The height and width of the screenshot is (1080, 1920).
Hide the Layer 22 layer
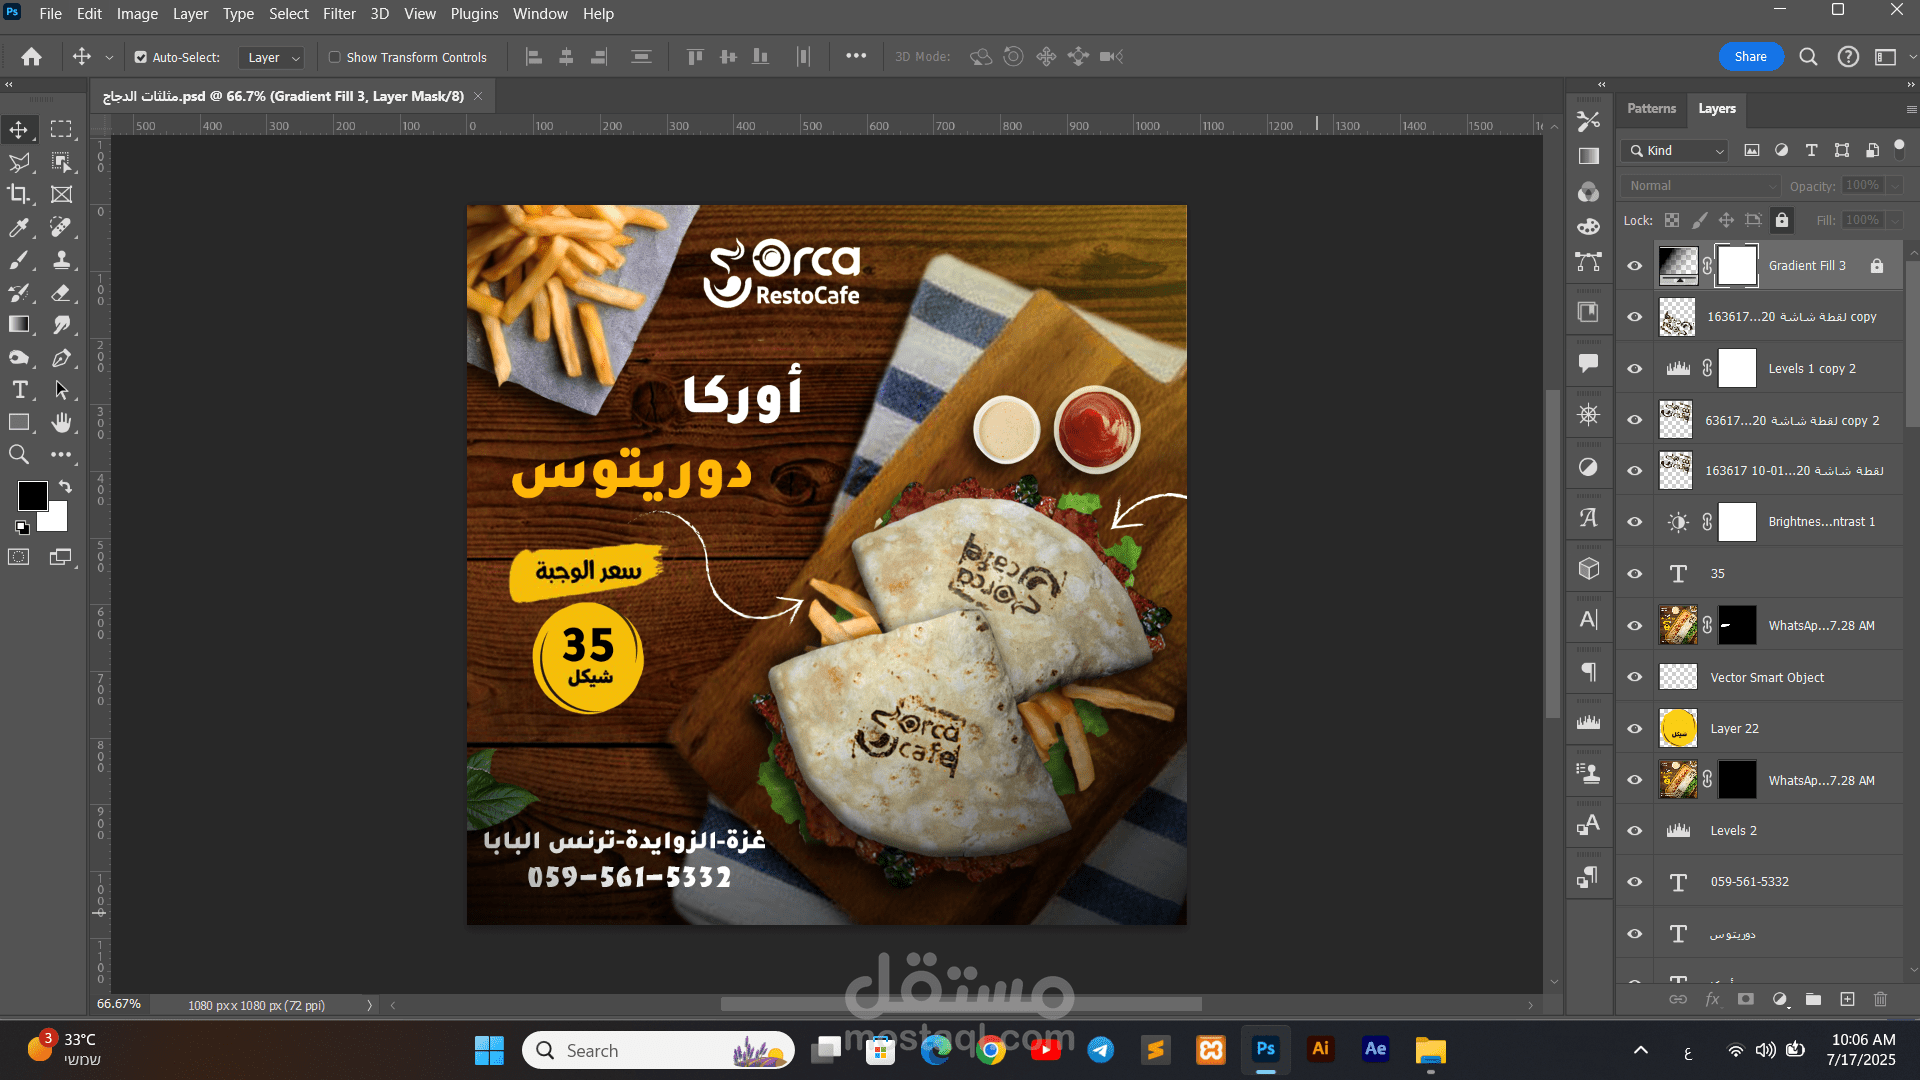coord(1635,729)
